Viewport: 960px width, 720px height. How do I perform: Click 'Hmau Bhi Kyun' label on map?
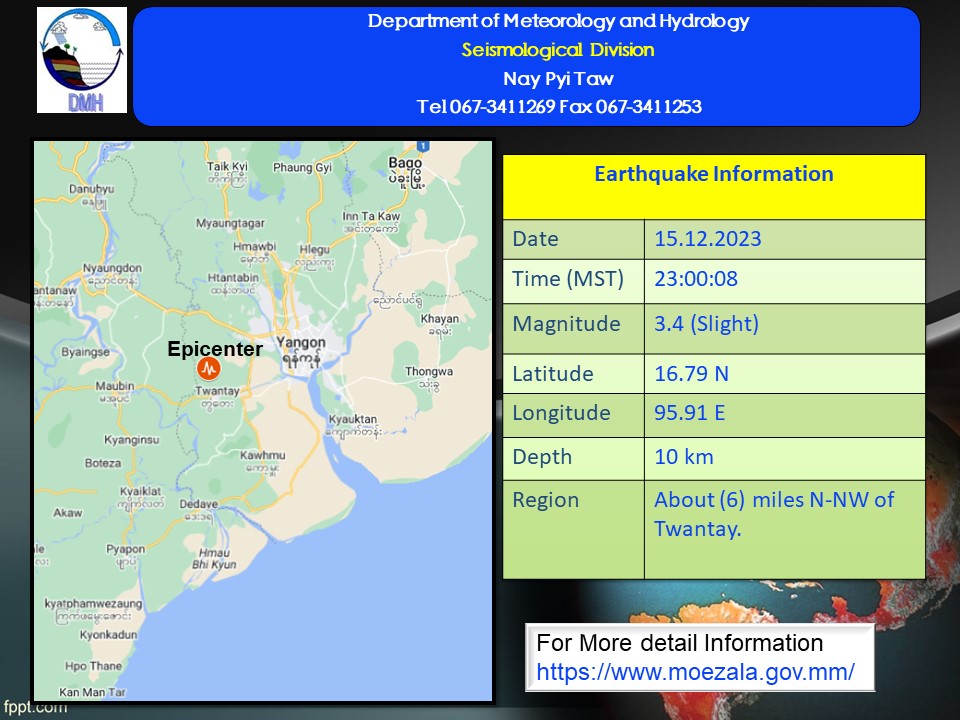pos(214,558)
